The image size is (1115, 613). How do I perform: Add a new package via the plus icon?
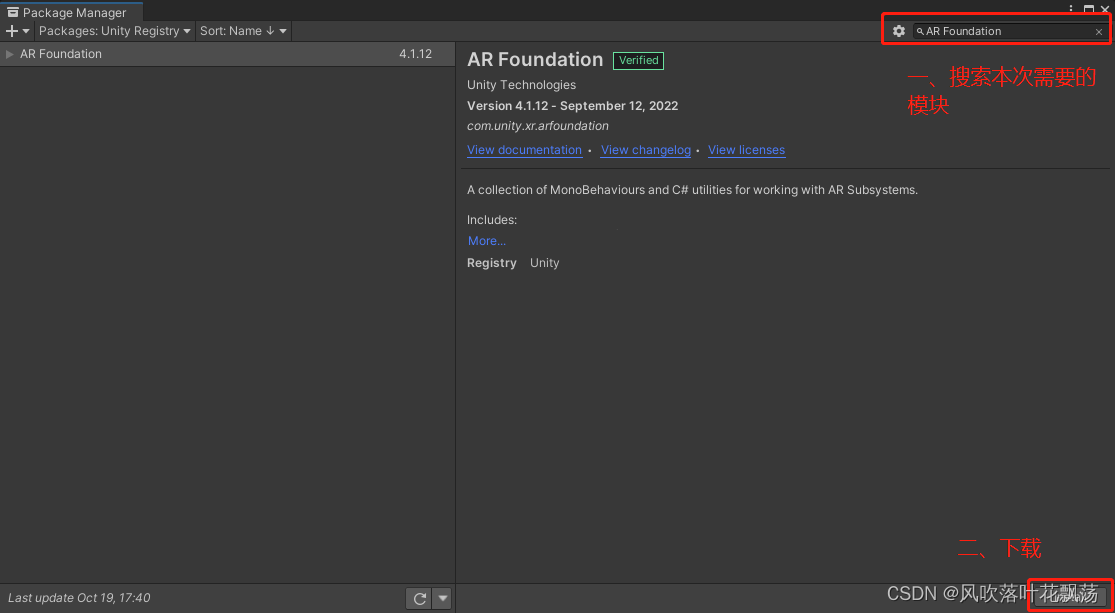point(11,31)
